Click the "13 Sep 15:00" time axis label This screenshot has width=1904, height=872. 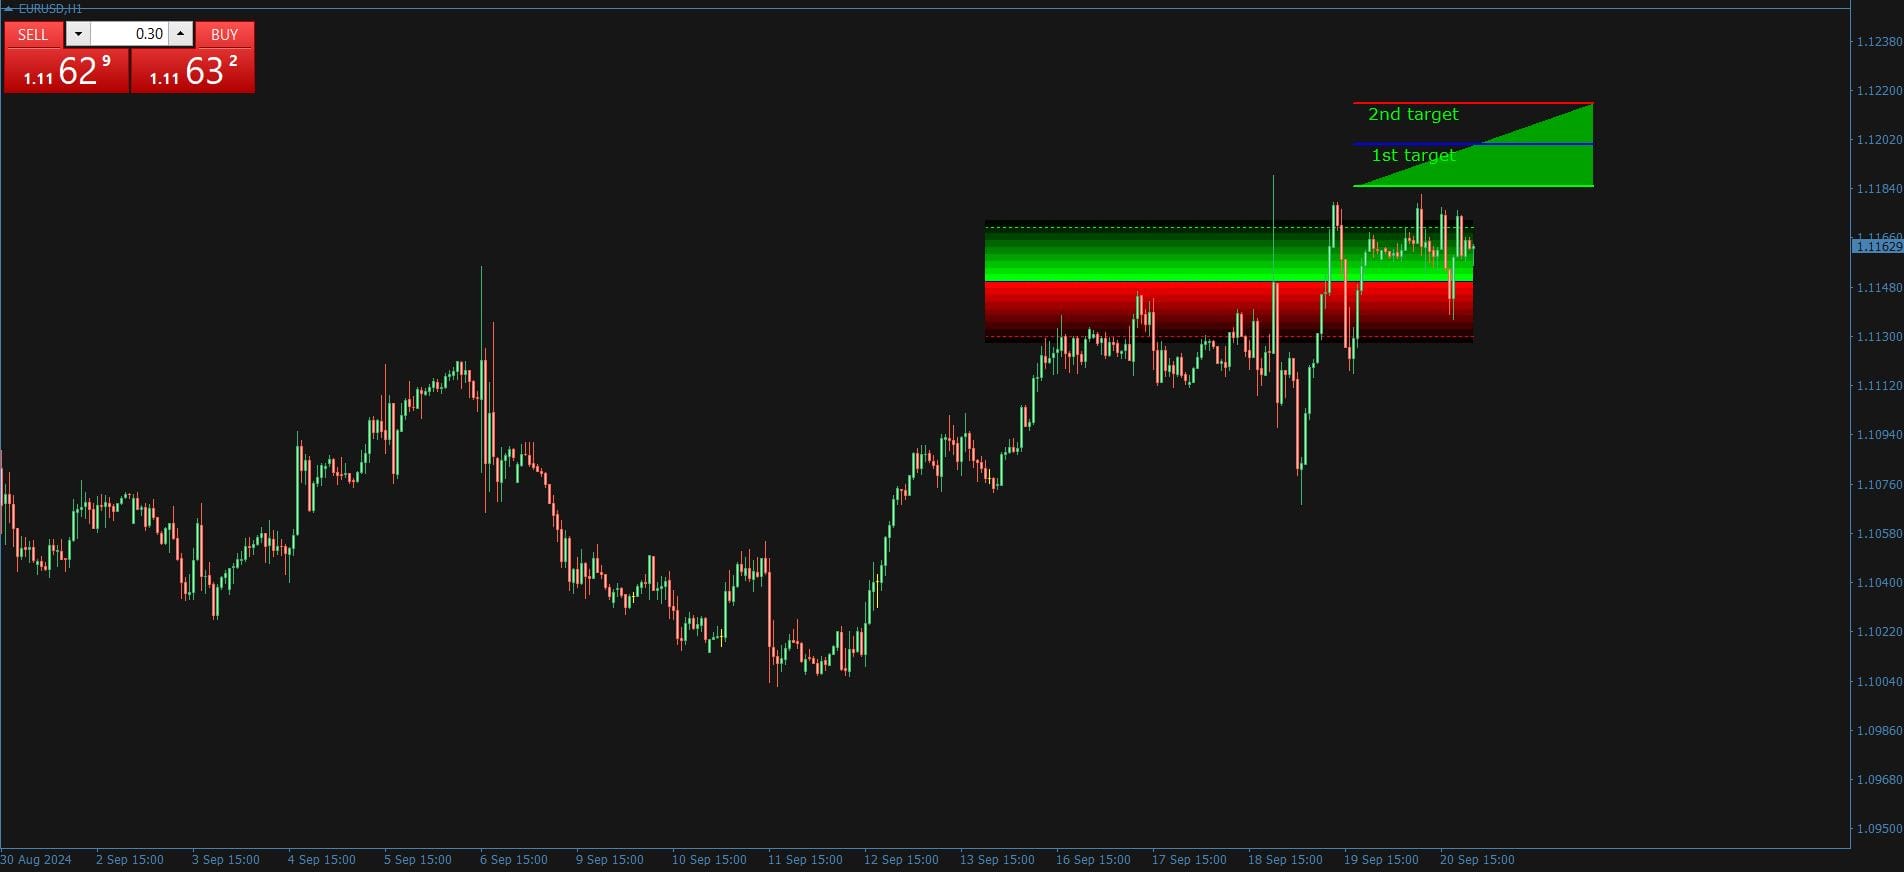click(996, 860)
